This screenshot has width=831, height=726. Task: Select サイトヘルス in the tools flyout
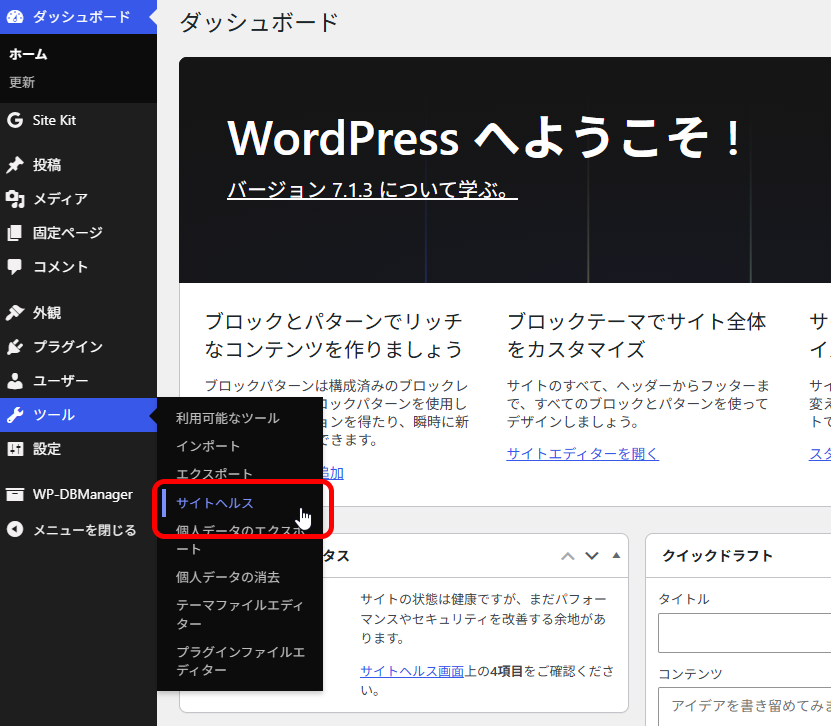tap(215, 503)
